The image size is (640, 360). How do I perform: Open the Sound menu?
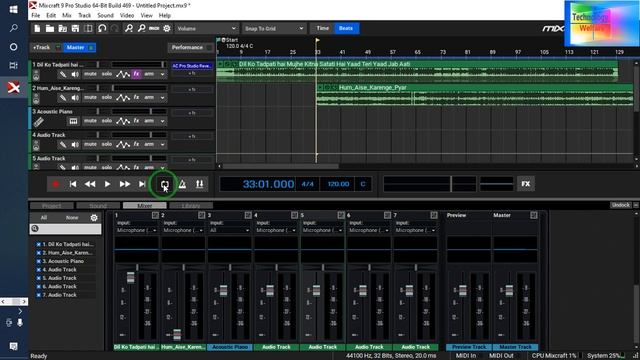click(x=105, y=16)
